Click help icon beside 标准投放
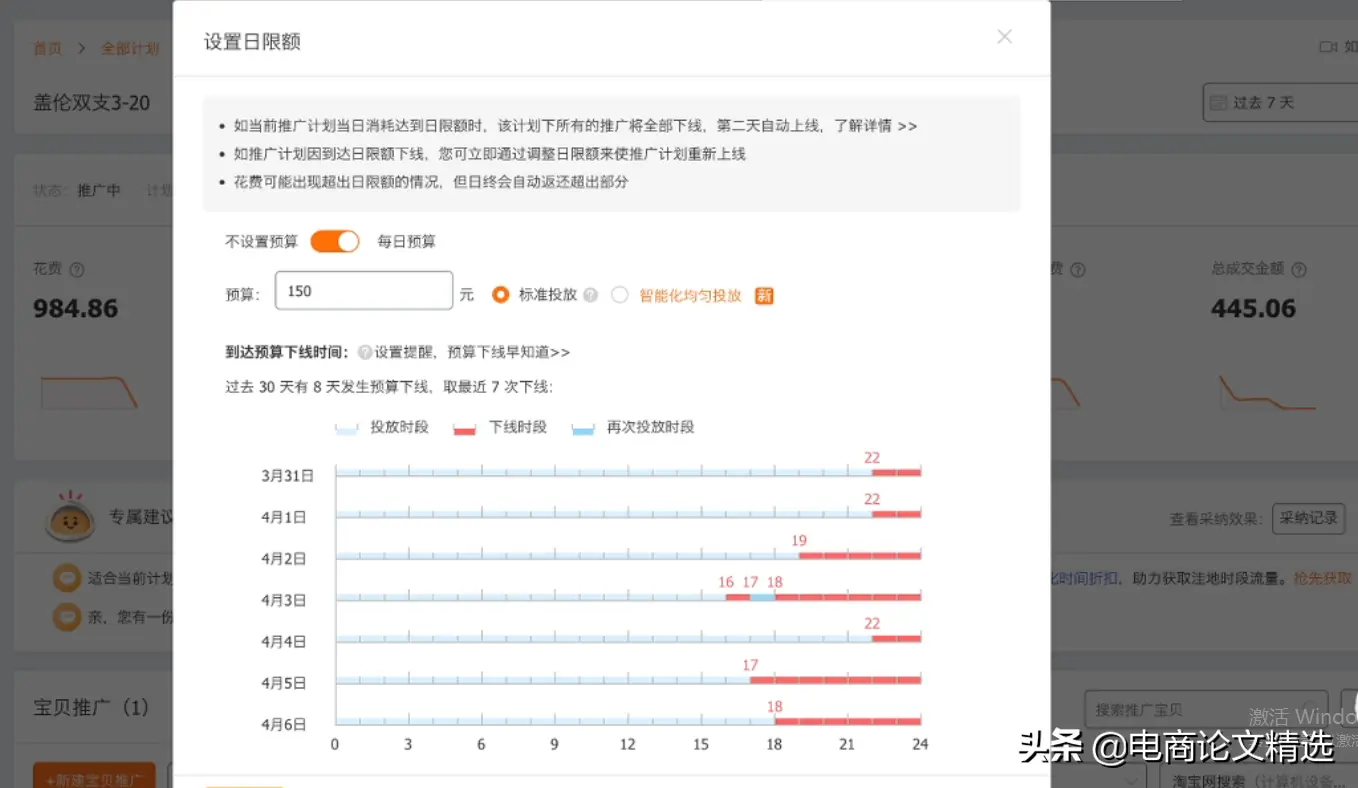This screenshot has width=1358, height=788. (x=591, y=295)
